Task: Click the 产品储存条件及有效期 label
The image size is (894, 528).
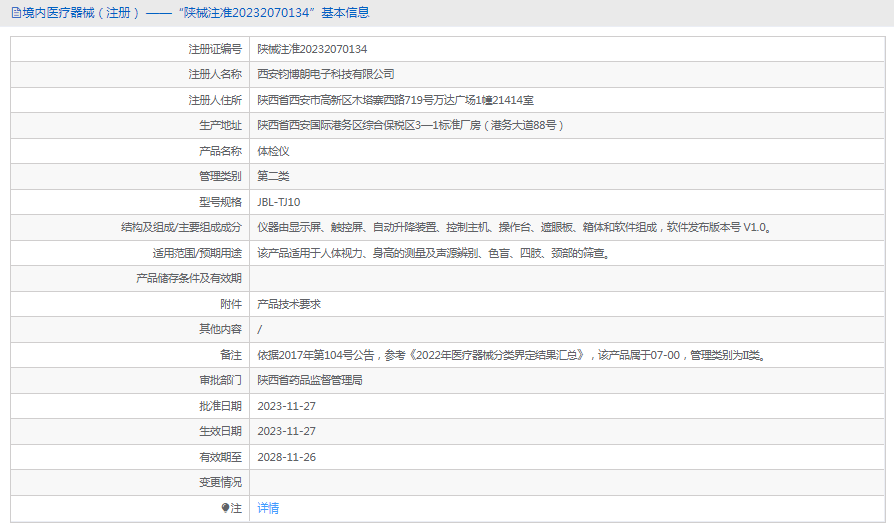Action: 189,278
